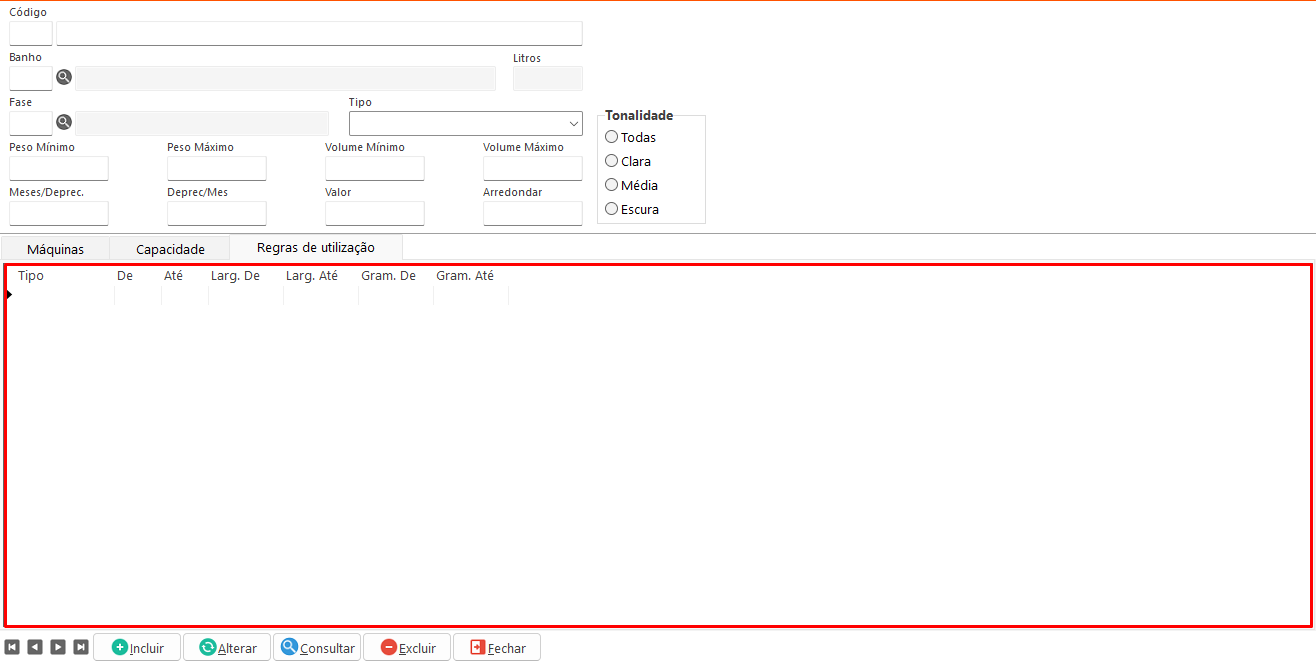This screenshot has width=1316, height=661.
Task: Pick the Média tonalidade radio button
Action: point(612,185)
